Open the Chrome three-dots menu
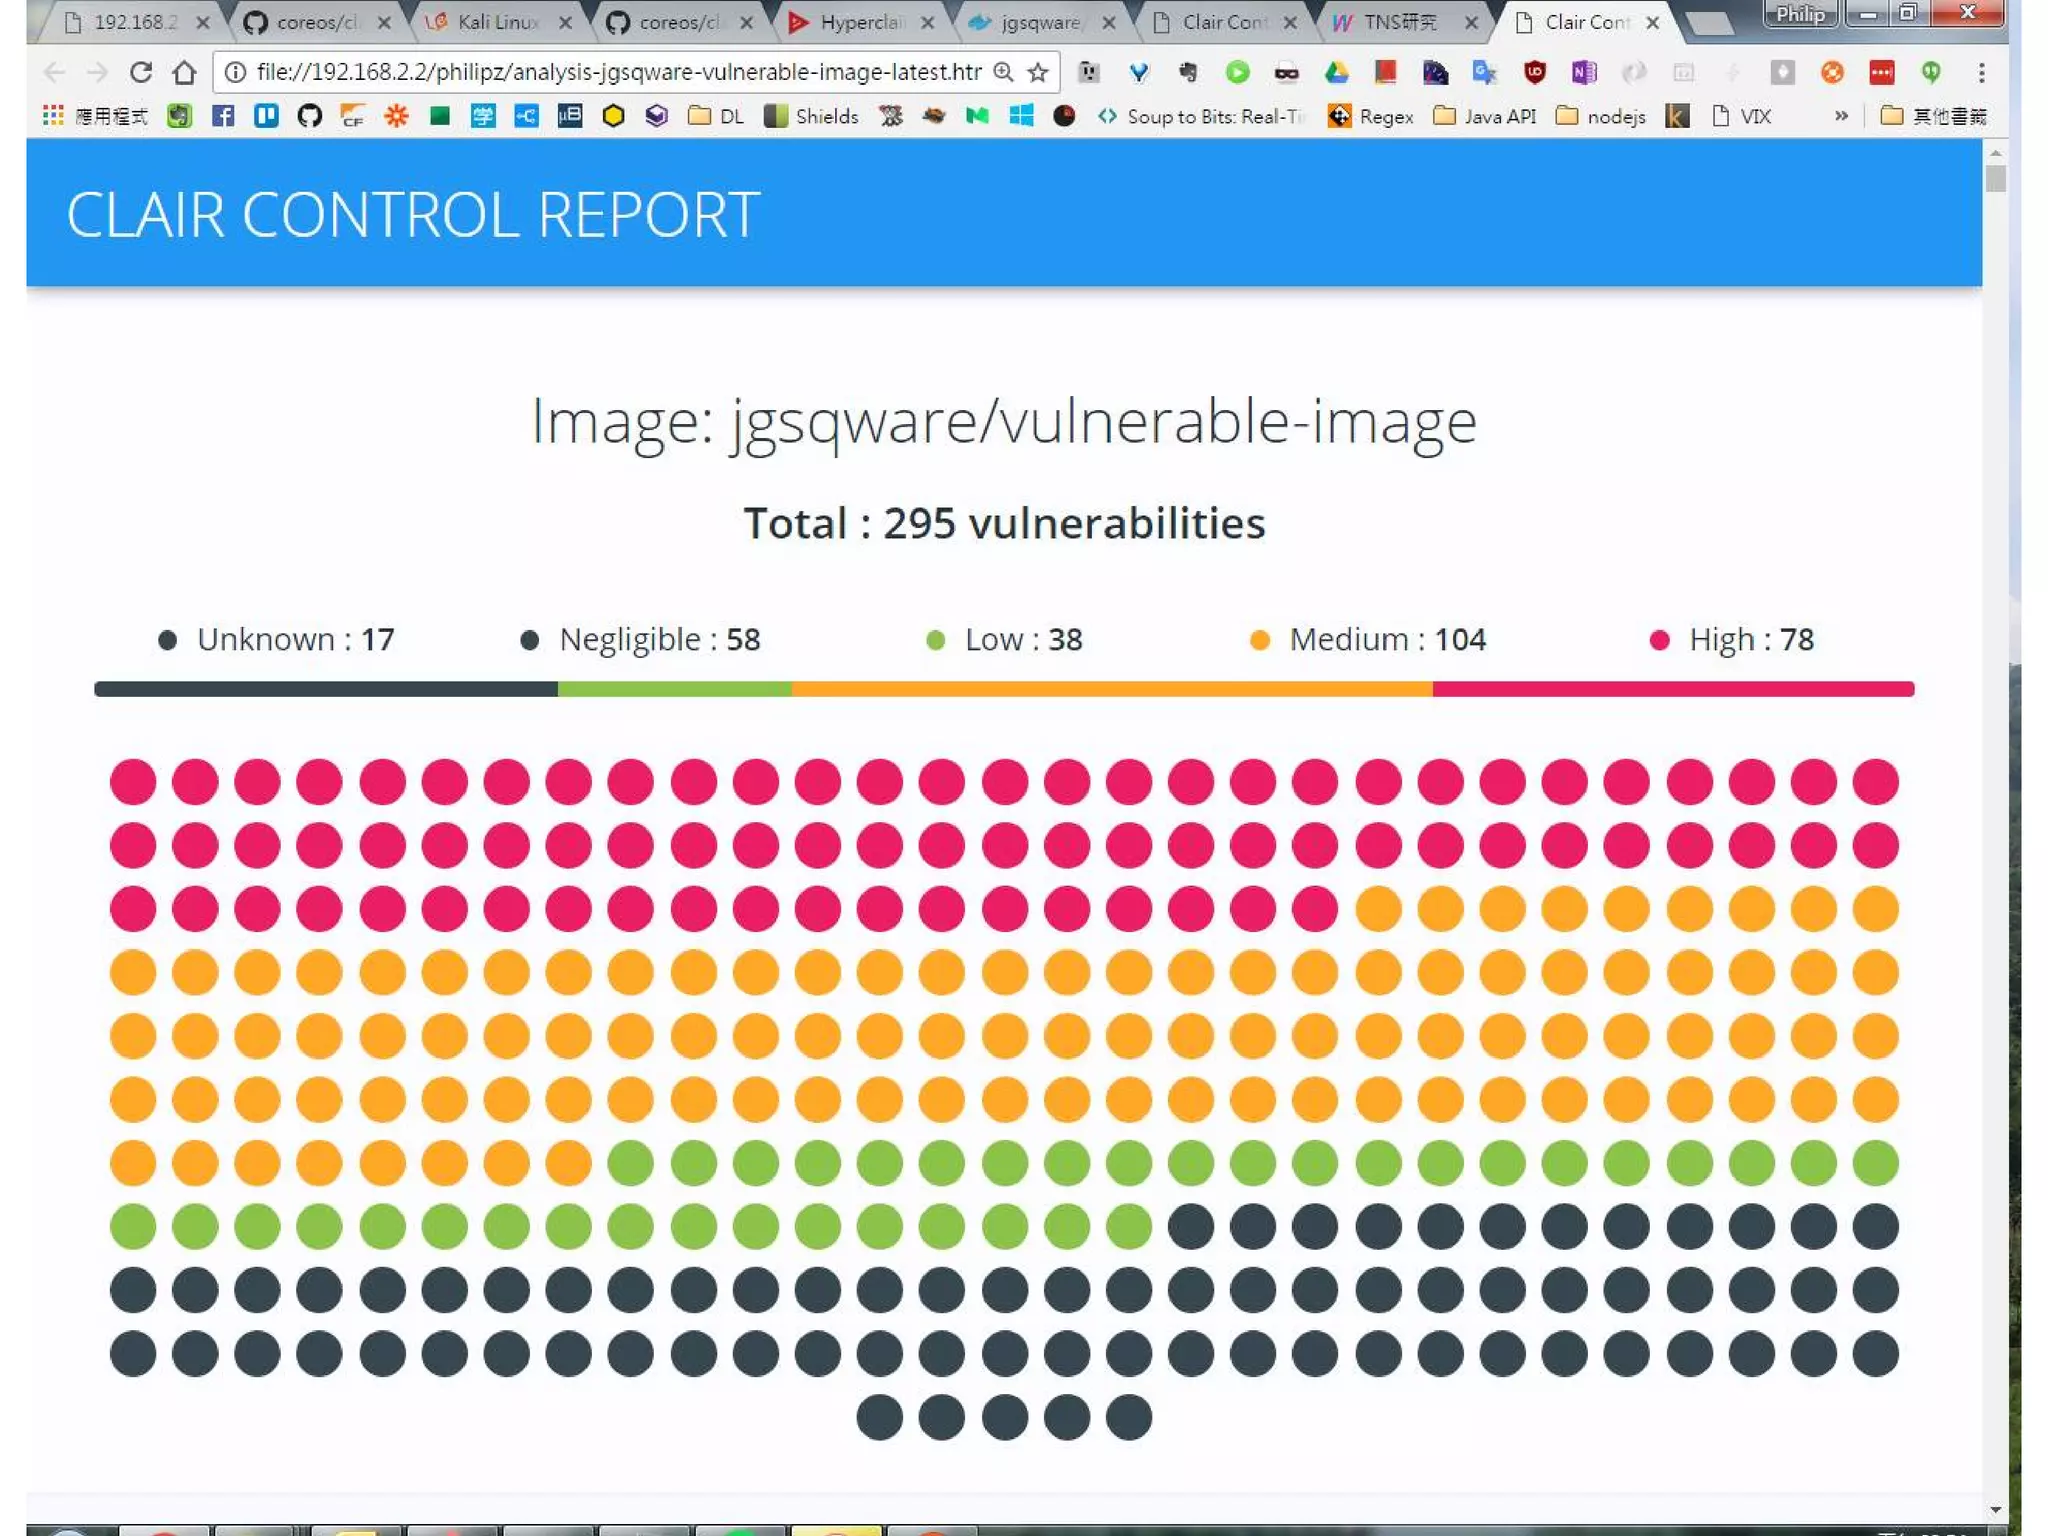This screenshot has height=1536, width=2048. pos(1981,72)
